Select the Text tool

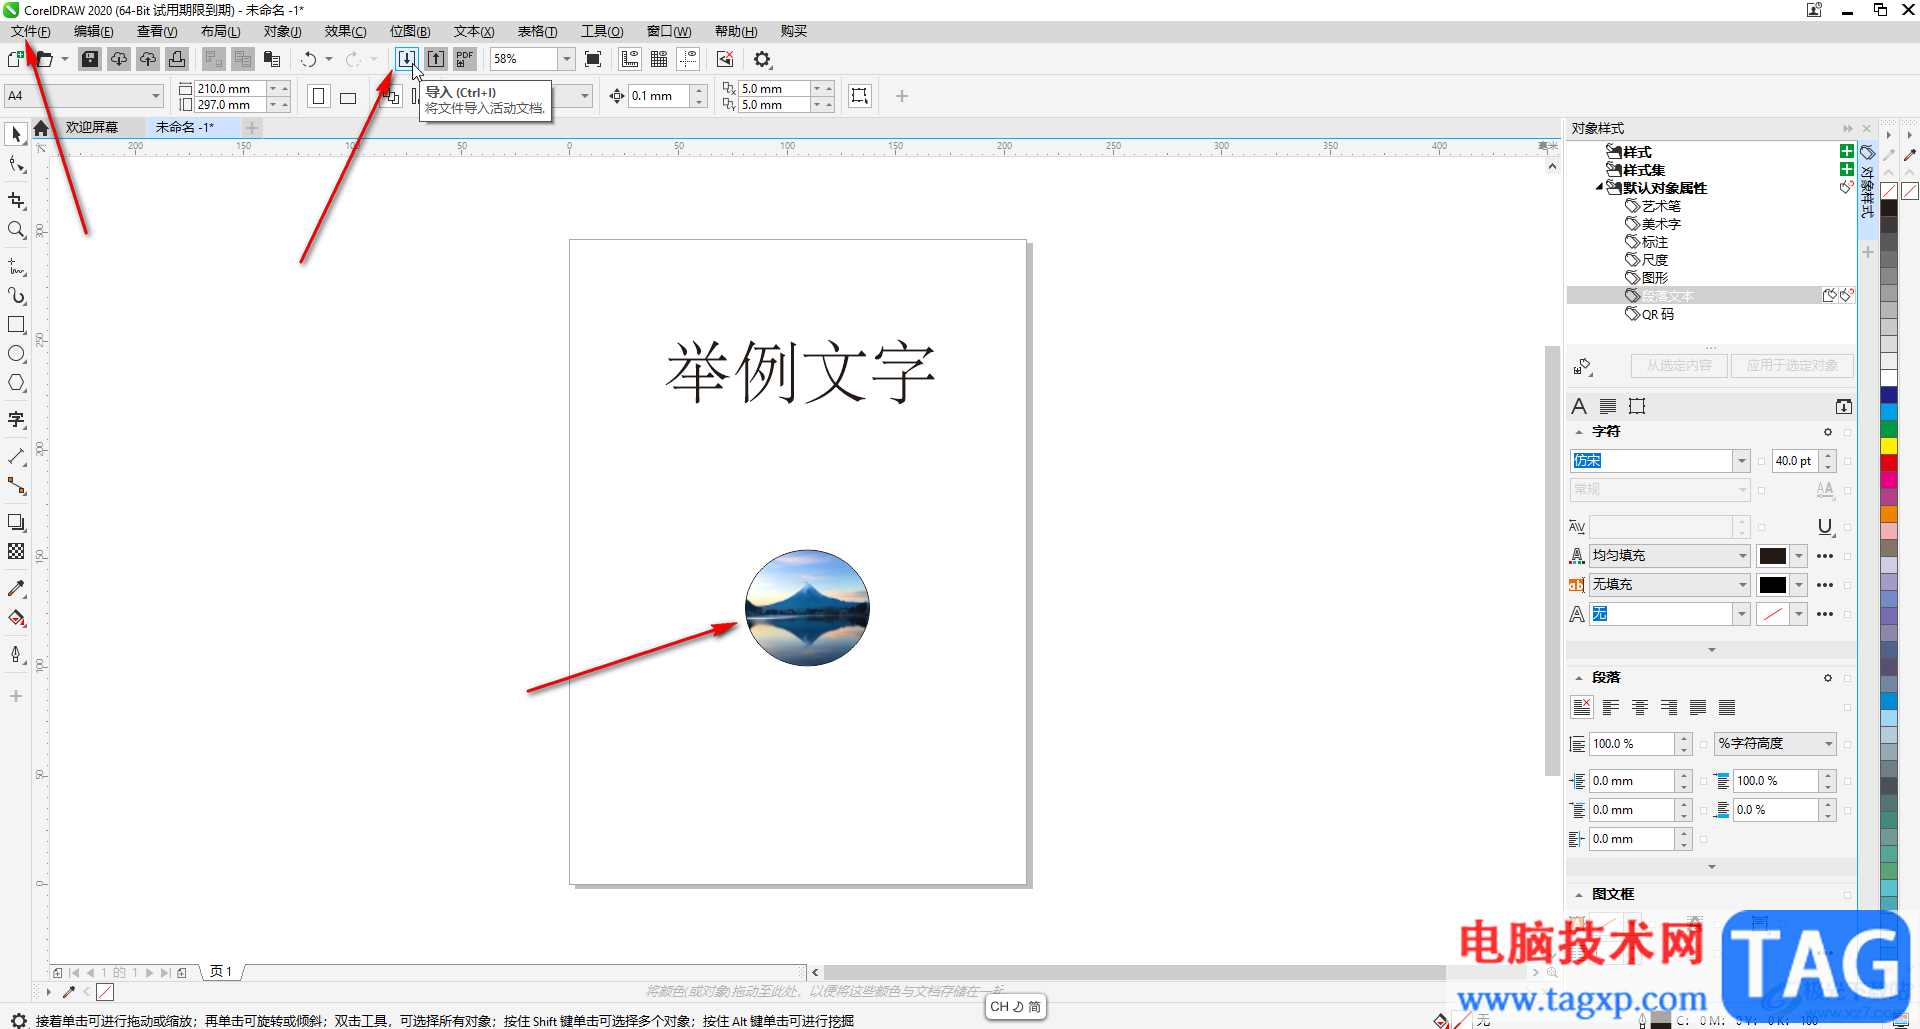tap(16, 420)
